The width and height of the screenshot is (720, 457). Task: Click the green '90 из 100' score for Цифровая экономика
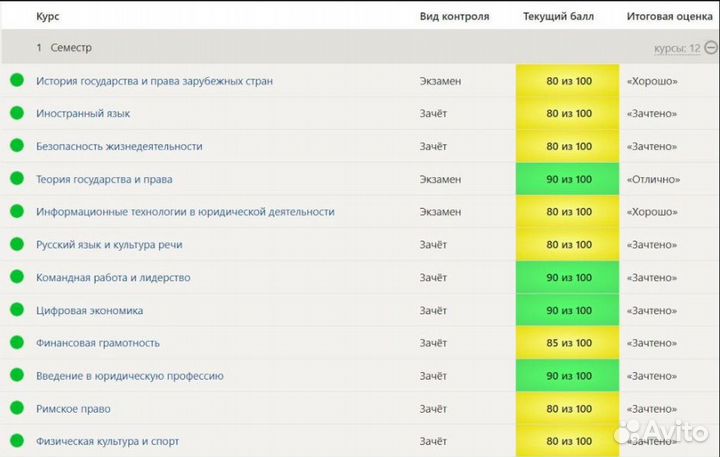pos(568,310)
